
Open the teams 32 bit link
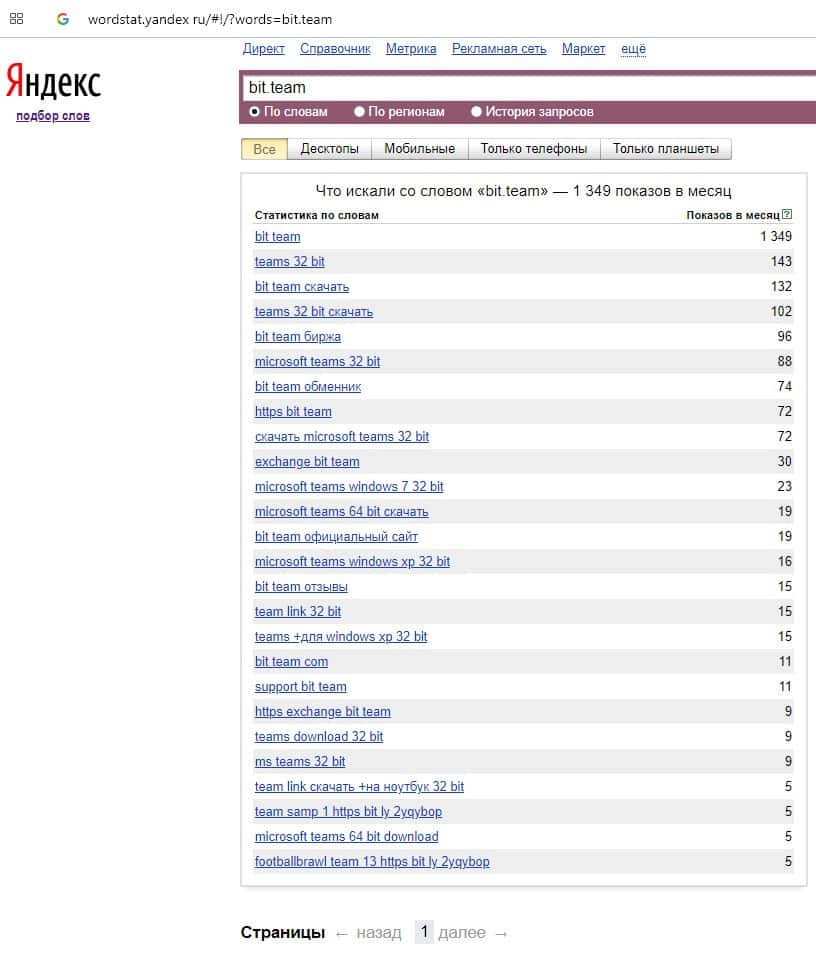pyautogui.click(x=289, y=262)
